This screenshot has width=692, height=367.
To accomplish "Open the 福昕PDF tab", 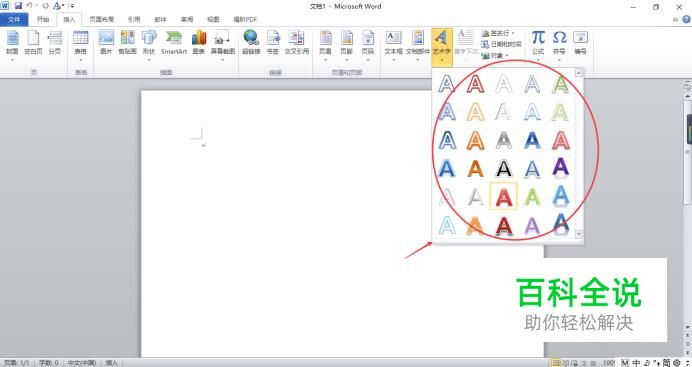I will click(x=245, y=19).
